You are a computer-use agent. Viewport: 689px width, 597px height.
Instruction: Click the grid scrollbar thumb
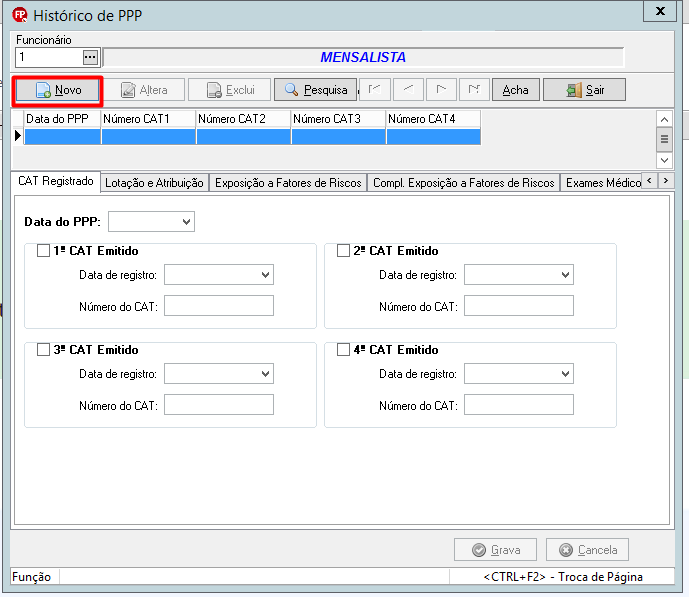point(664,139)
